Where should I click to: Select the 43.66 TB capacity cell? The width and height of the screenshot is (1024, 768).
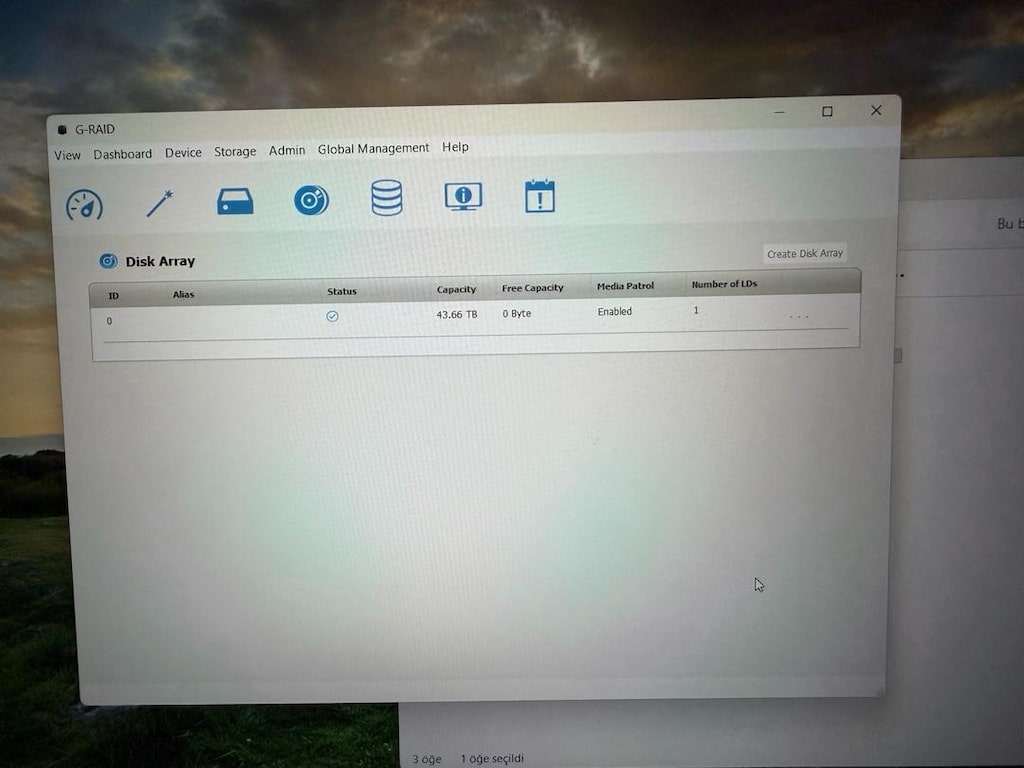[x=456, y=315]
